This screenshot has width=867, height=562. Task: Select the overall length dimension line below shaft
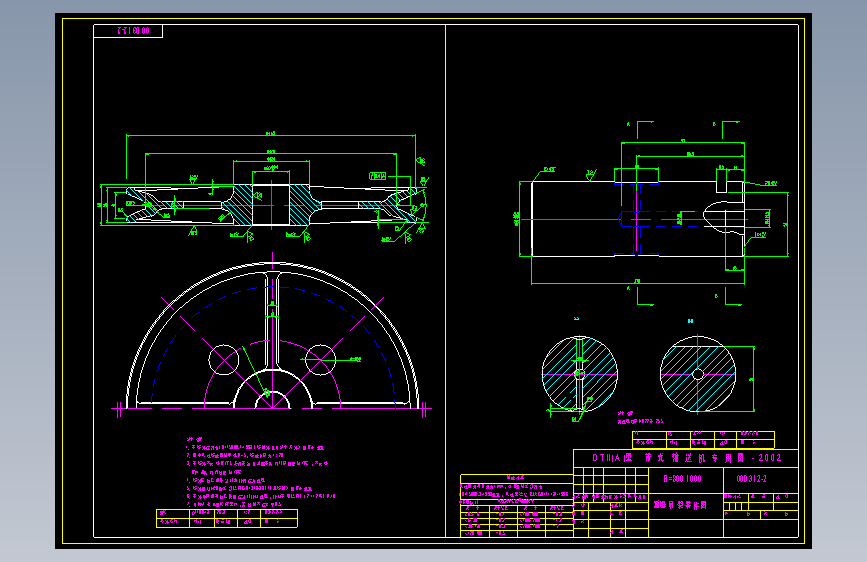[x=638, y=283]
